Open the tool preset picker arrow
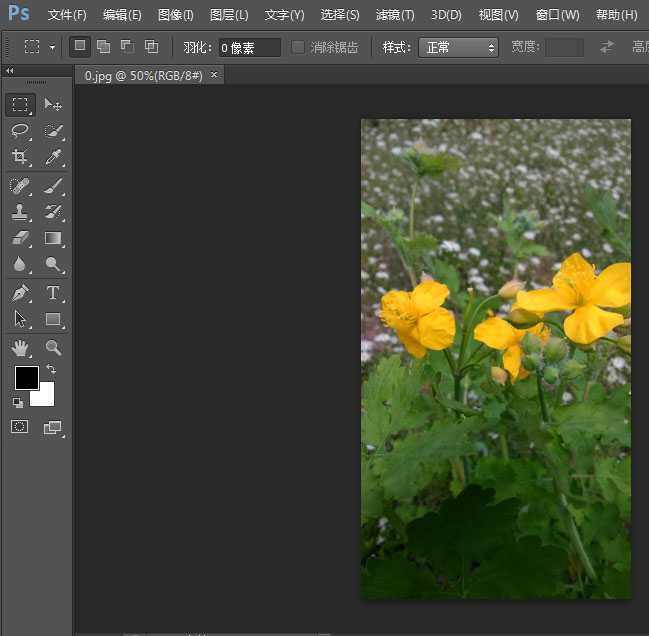 pyautogui.click(x=51, y=47)
